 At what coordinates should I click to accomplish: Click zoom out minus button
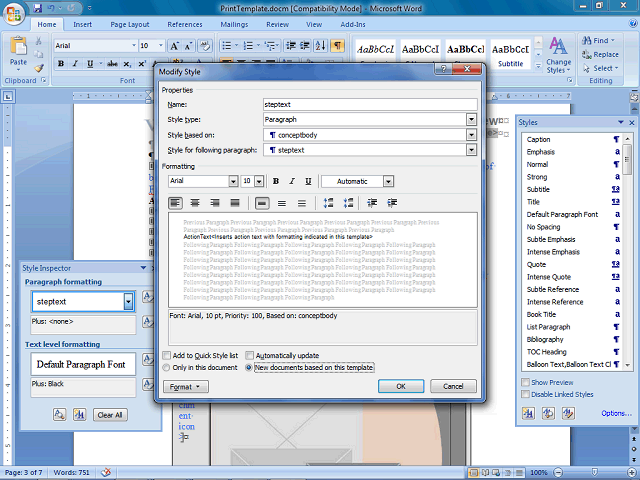[x=557, y=472]
